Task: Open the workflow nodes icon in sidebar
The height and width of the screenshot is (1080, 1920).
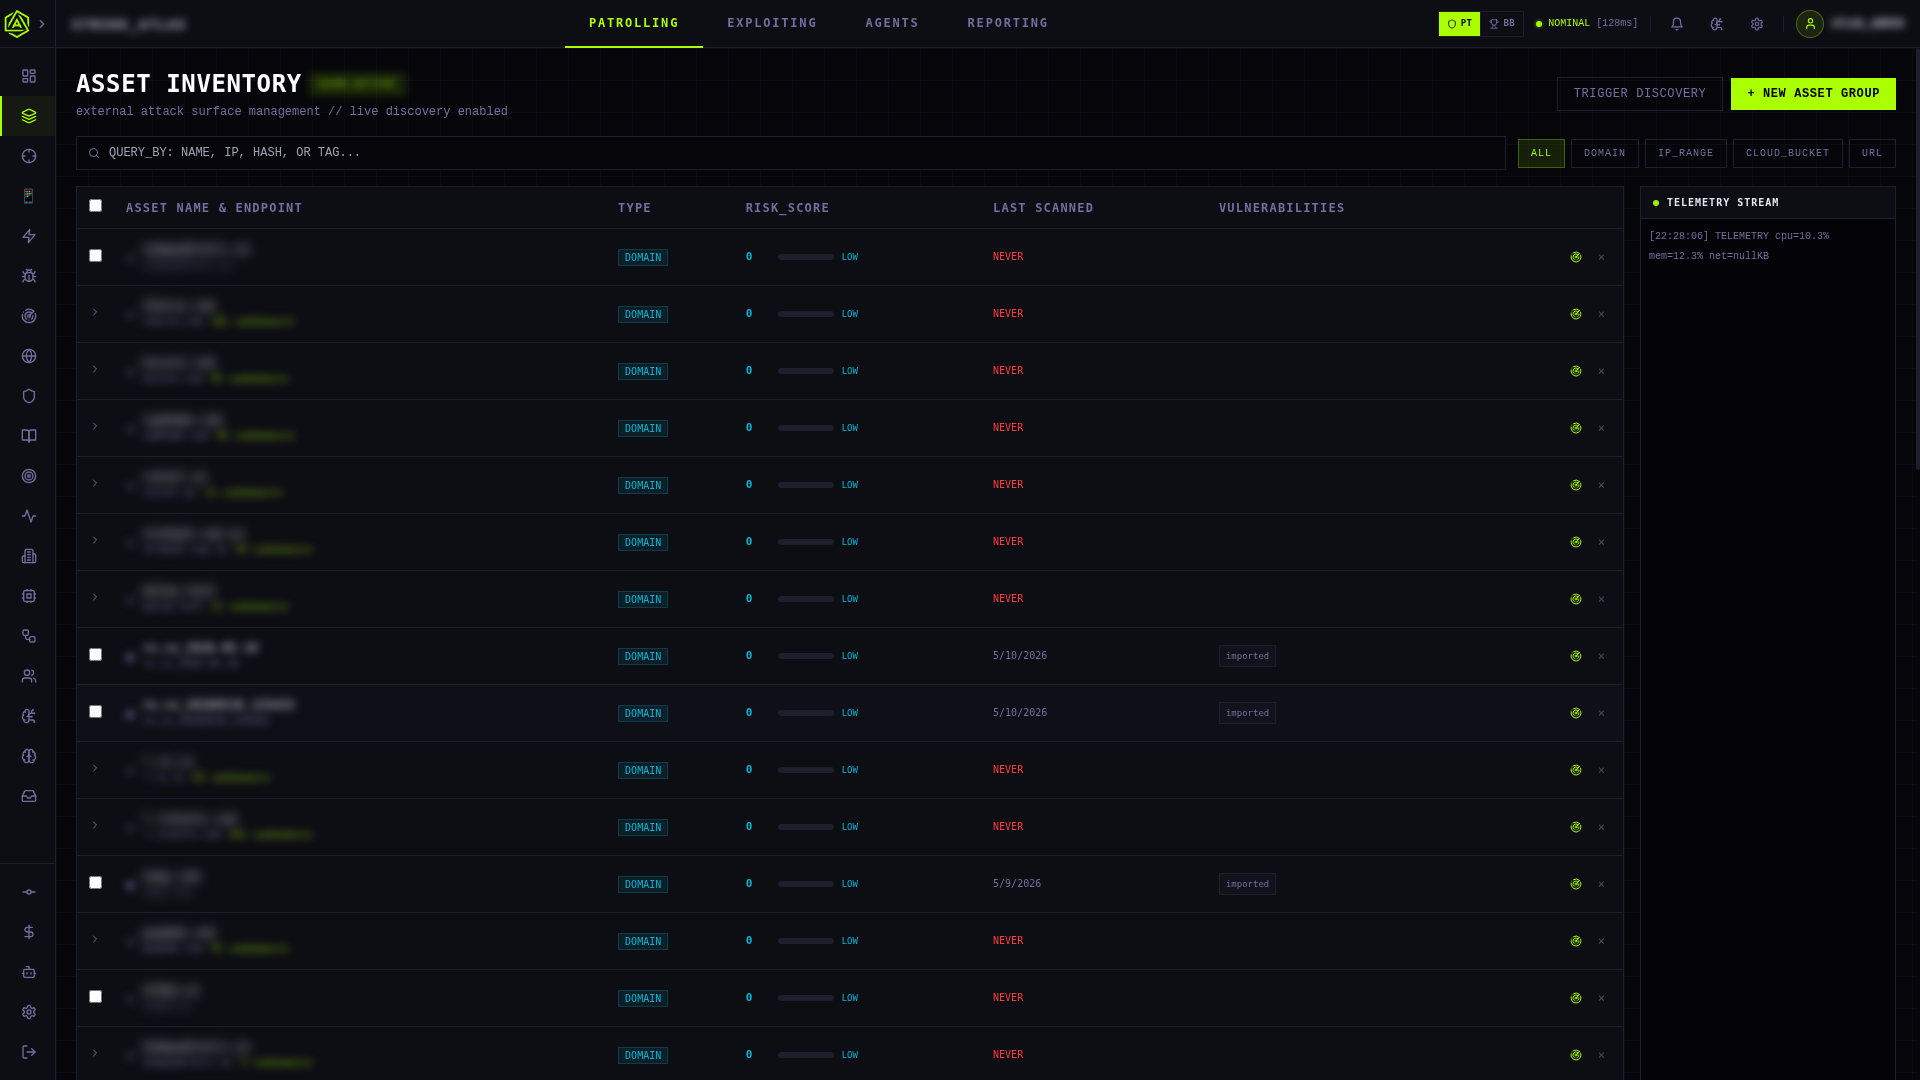Action: (x=29, y=636)
